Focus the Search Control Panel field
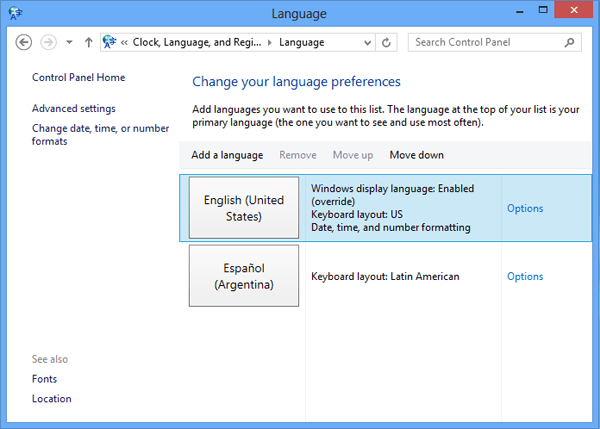The image size is (600, 429). (x=494, y=42)
